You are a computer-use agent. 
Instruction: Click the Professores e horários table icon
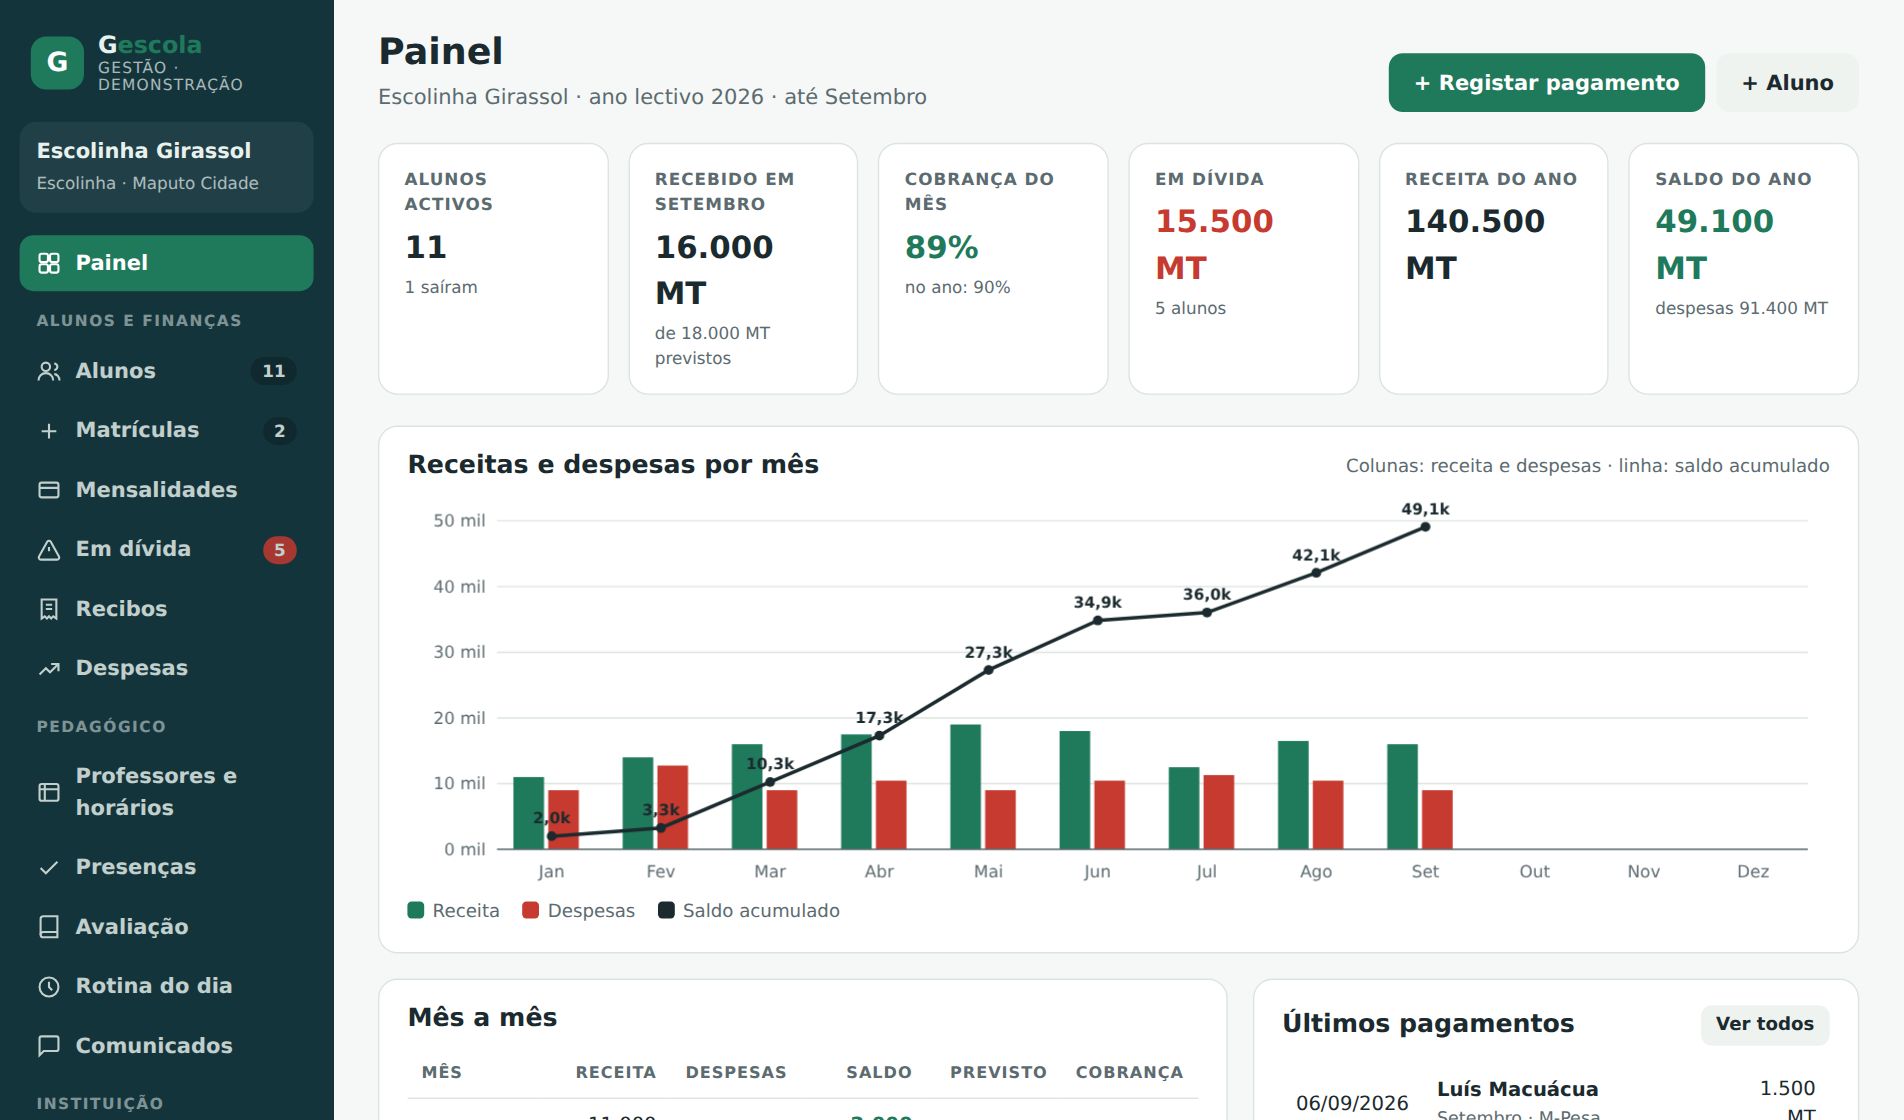pos(49,792)
